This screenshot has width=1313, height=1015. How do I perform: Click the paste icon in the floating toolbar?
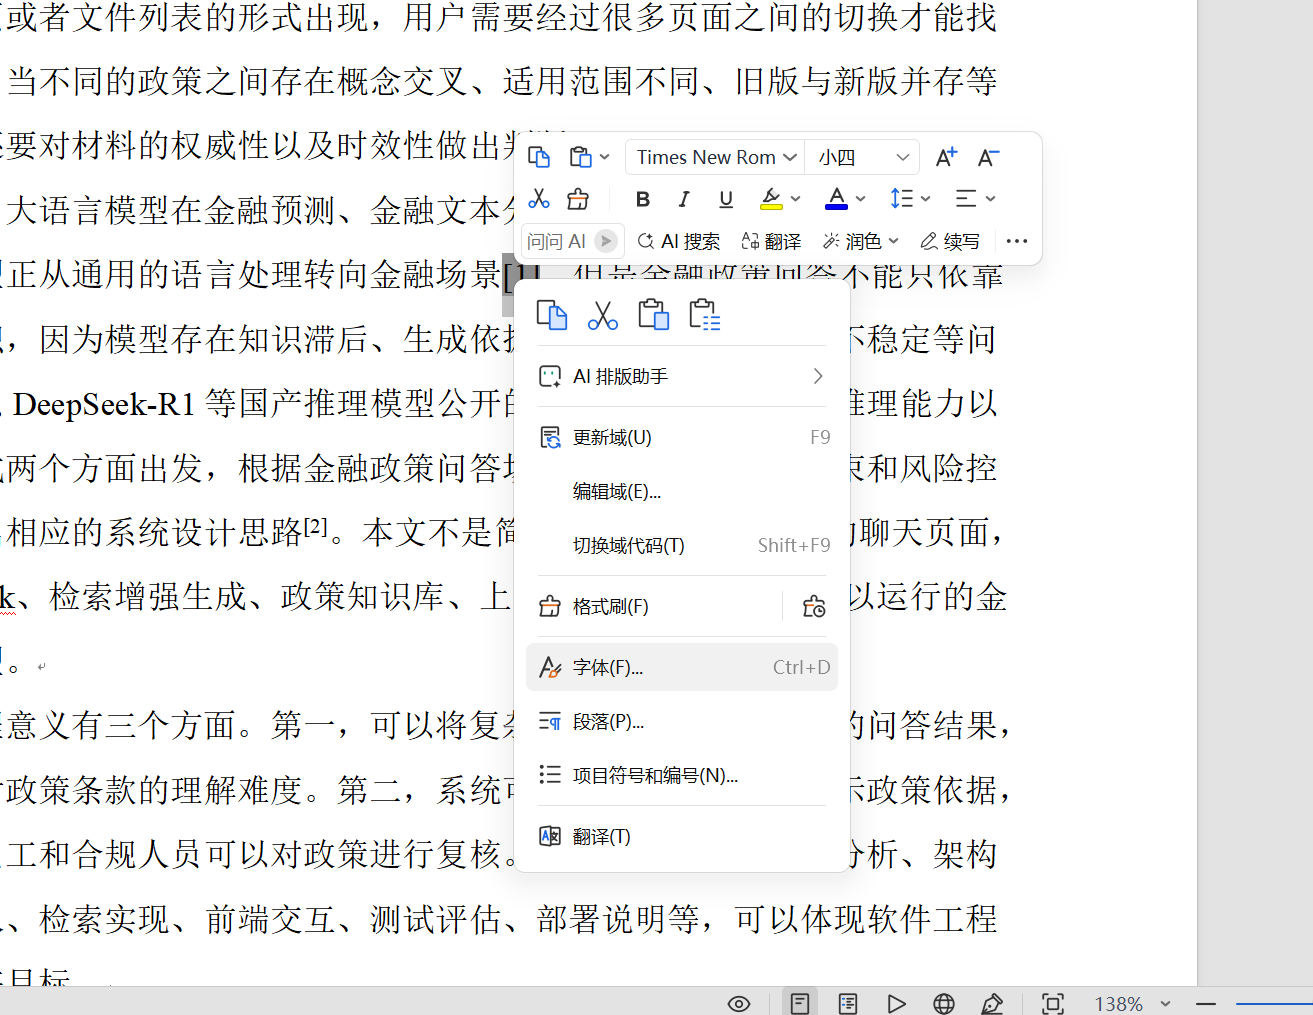580,157
